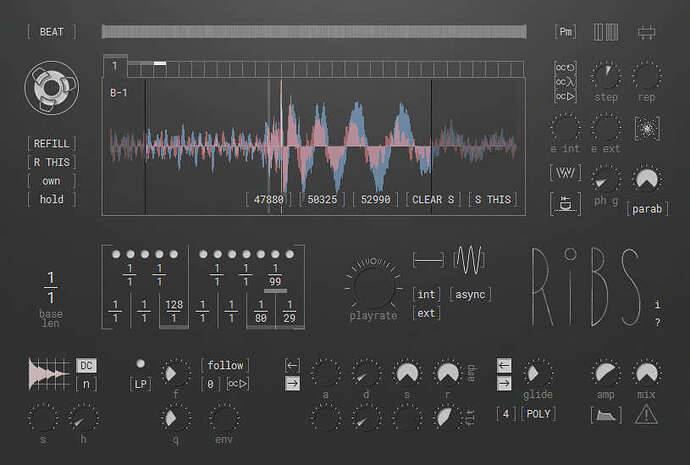Open the 'parab' window shape dropdown
The image size is (690, 465).
[x=647, y=209]
